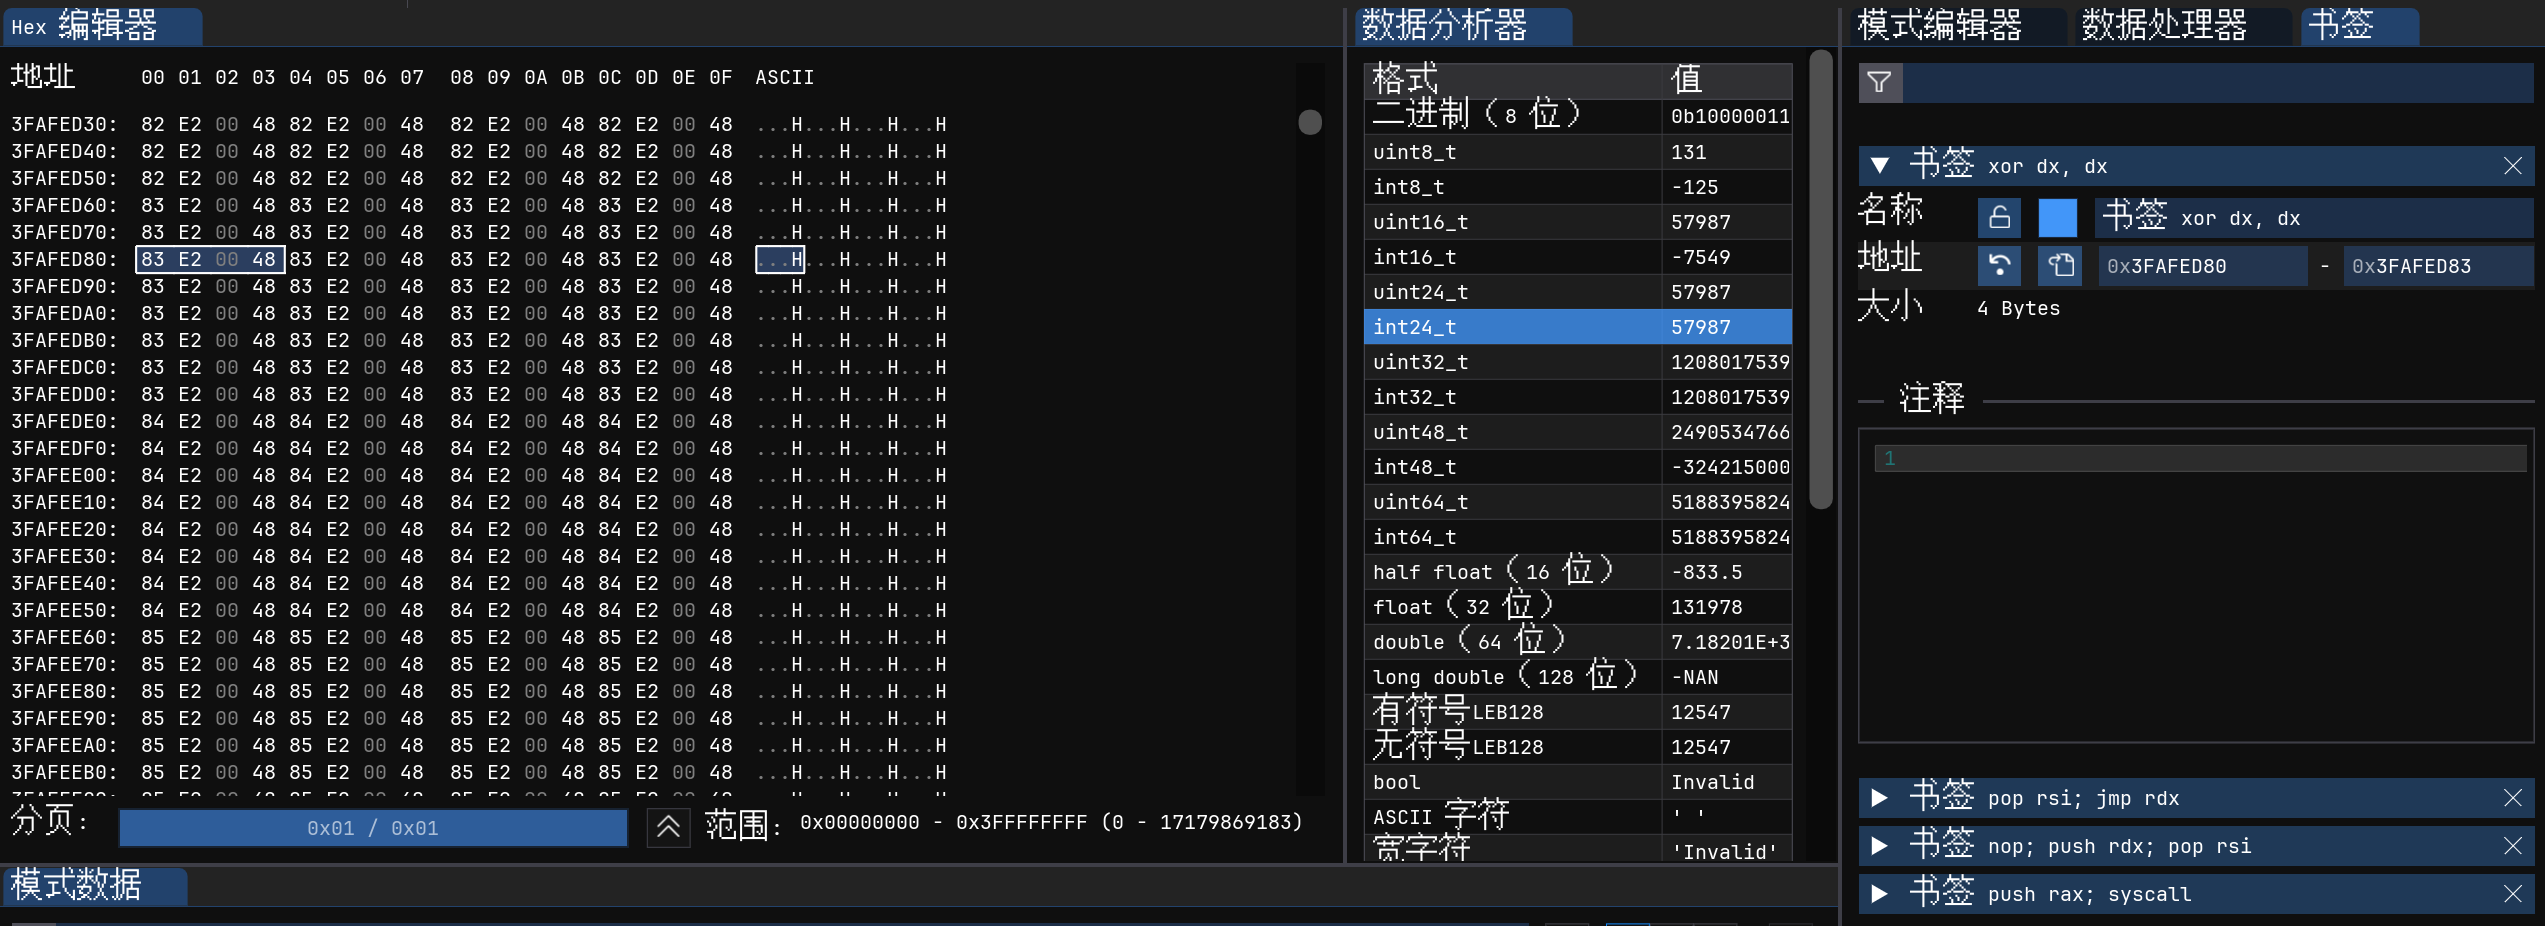The height and width of the screenshot is (926, 2545).
Task: Delete the 'pop rsi; jmp rdx' bookmark
Action: (x=2512, y=798)
